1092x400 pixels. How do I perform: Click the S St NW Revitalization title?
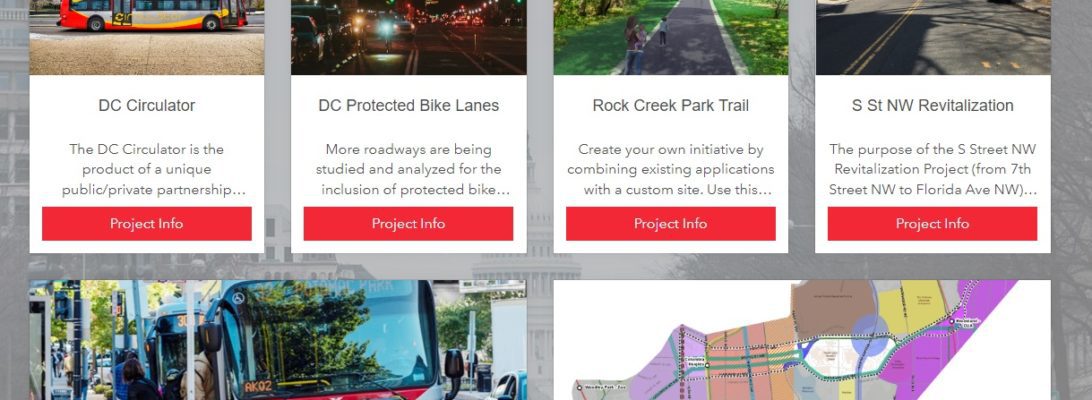pyautogui.click(x=933, y=106)
